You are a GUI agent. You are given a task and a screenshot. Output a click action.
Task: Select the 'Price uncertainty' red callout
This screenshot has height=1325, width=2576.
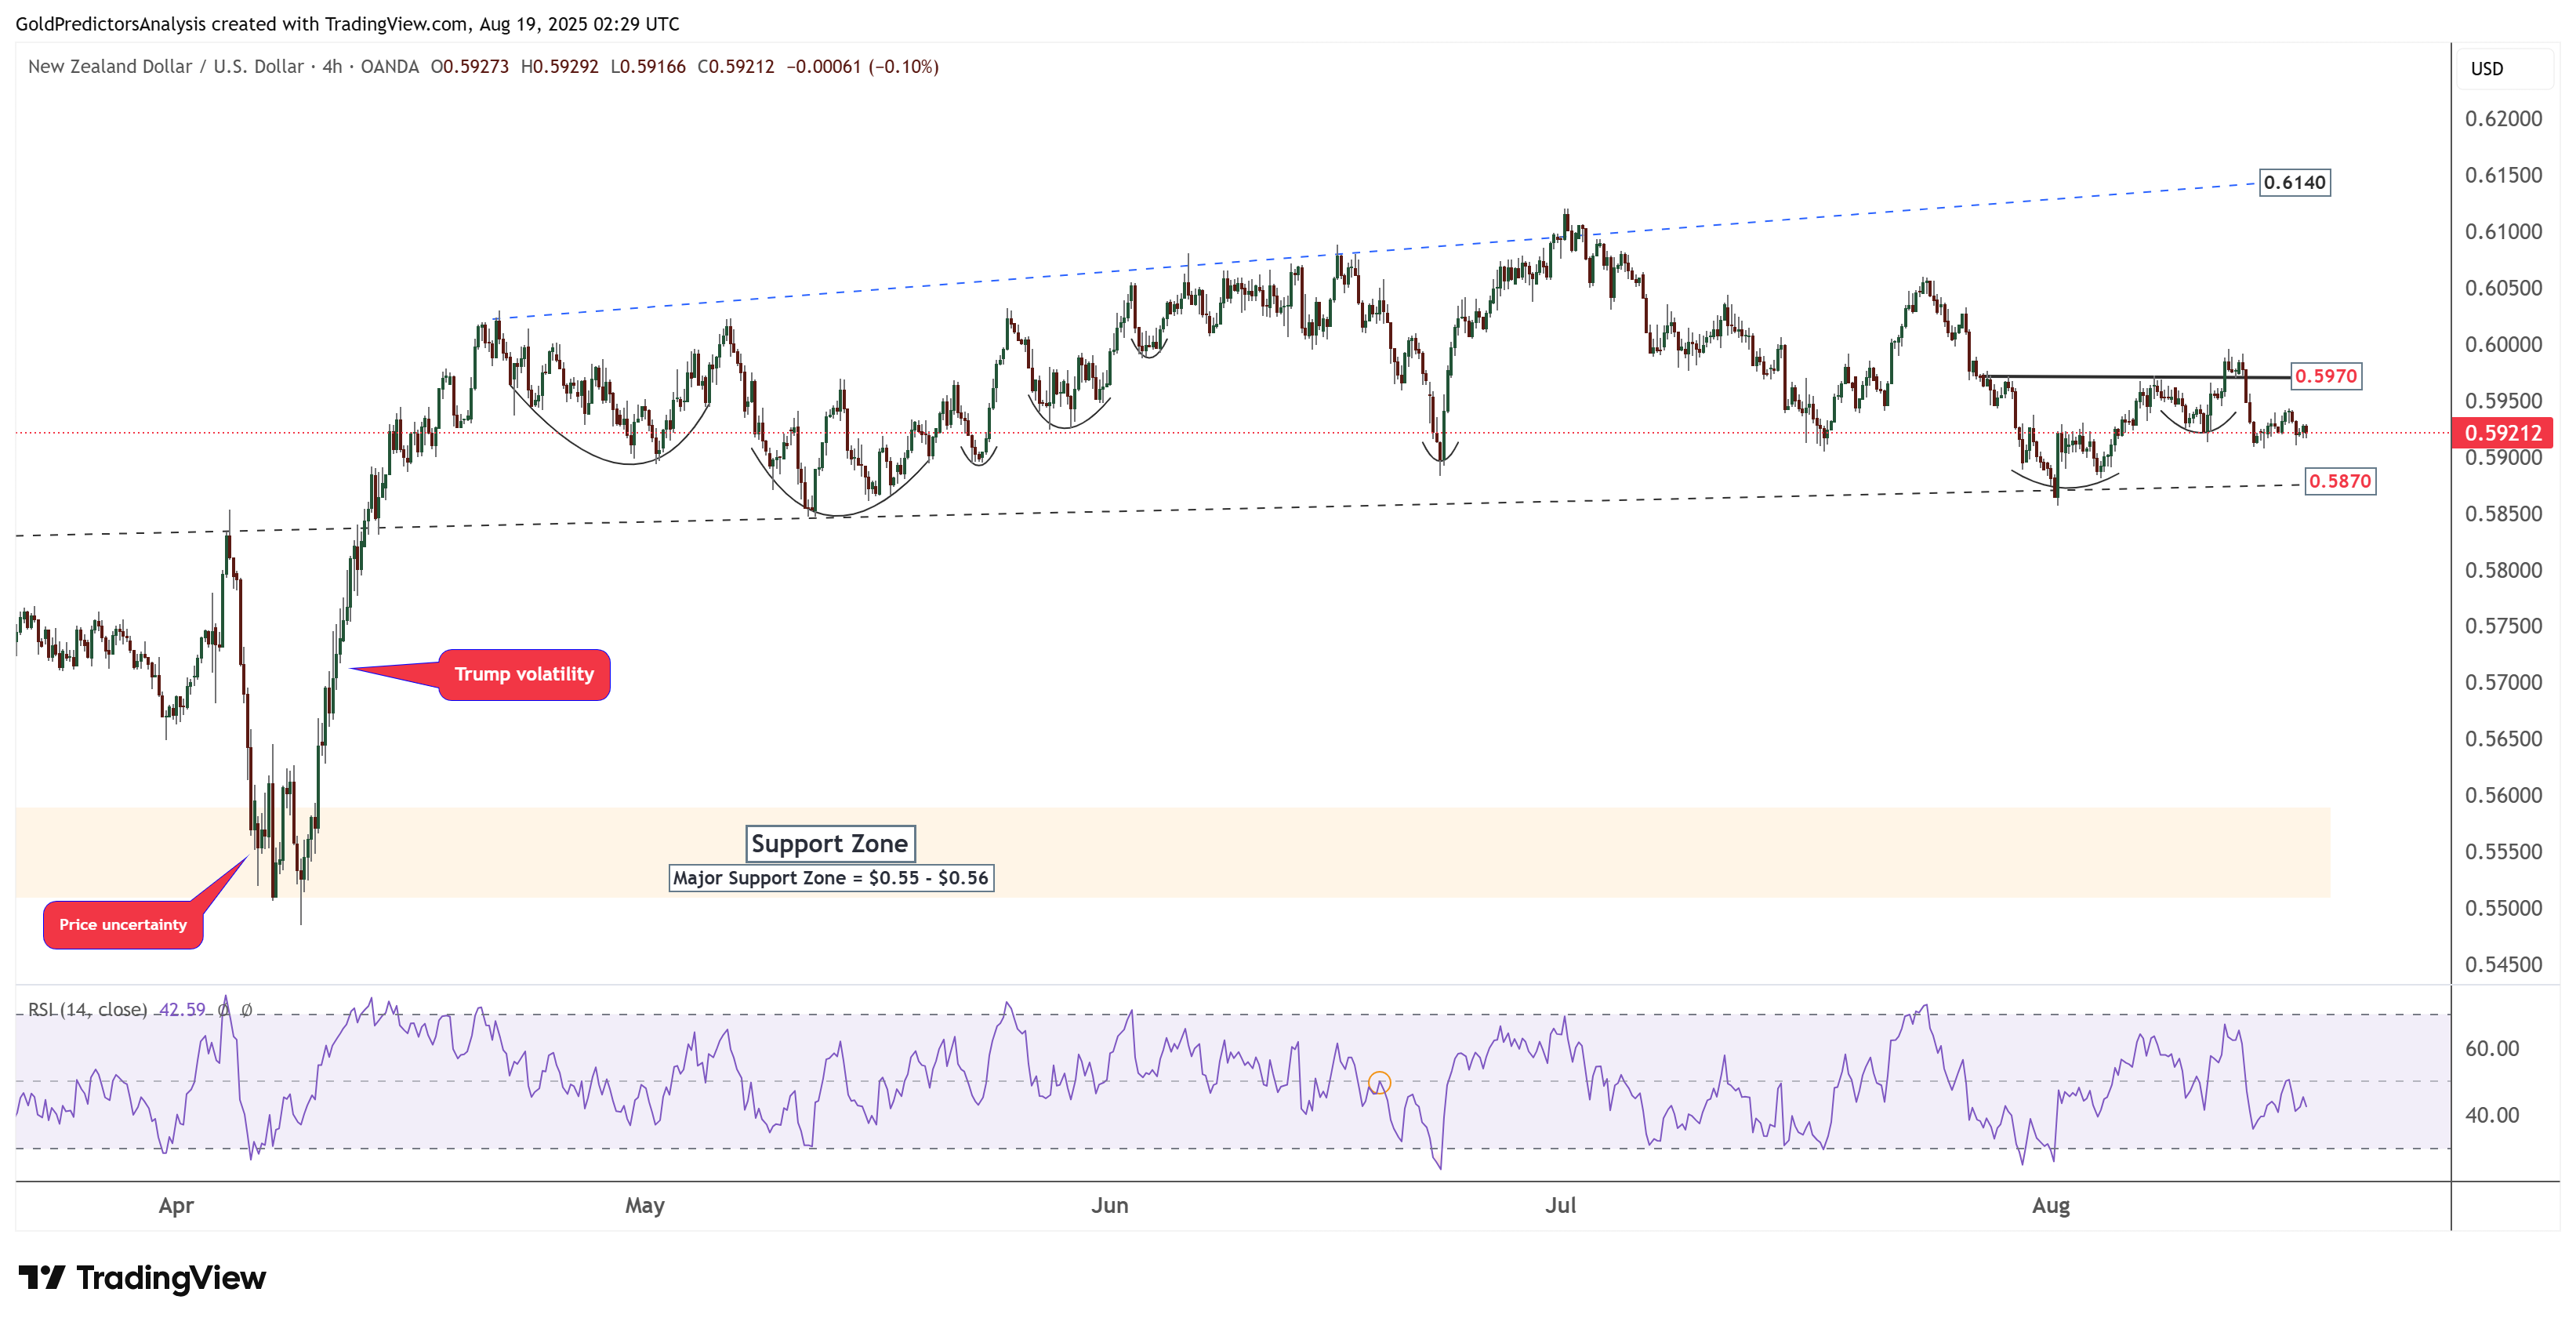pyautogui.click(x=123, y=924)
